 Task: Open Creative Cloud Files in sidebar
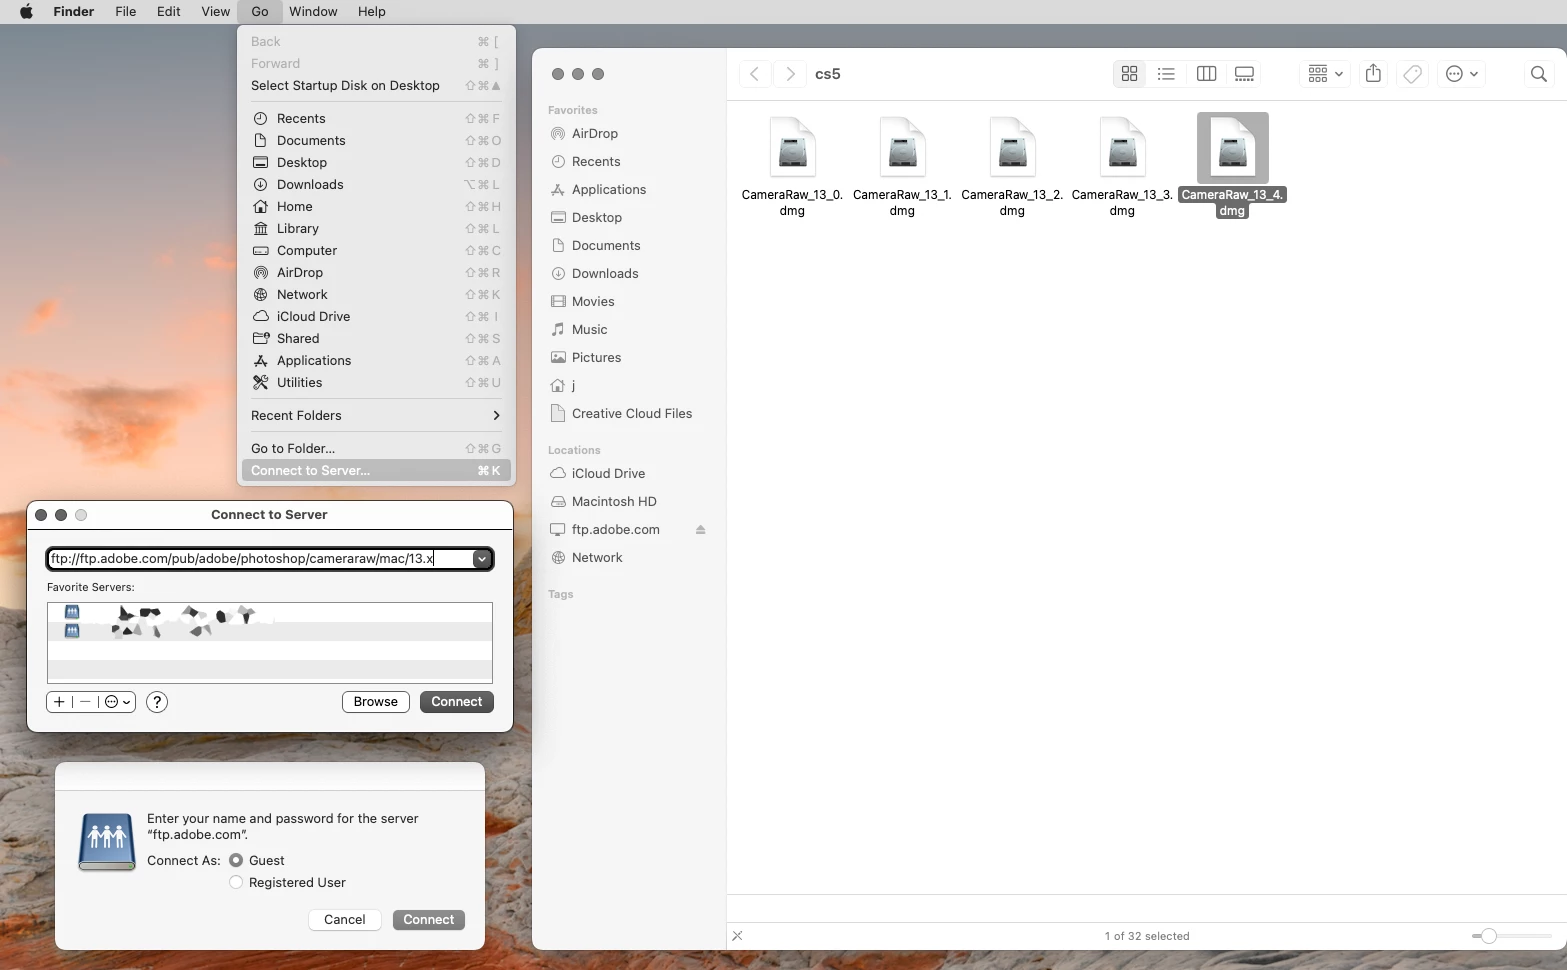pos(631,414)
